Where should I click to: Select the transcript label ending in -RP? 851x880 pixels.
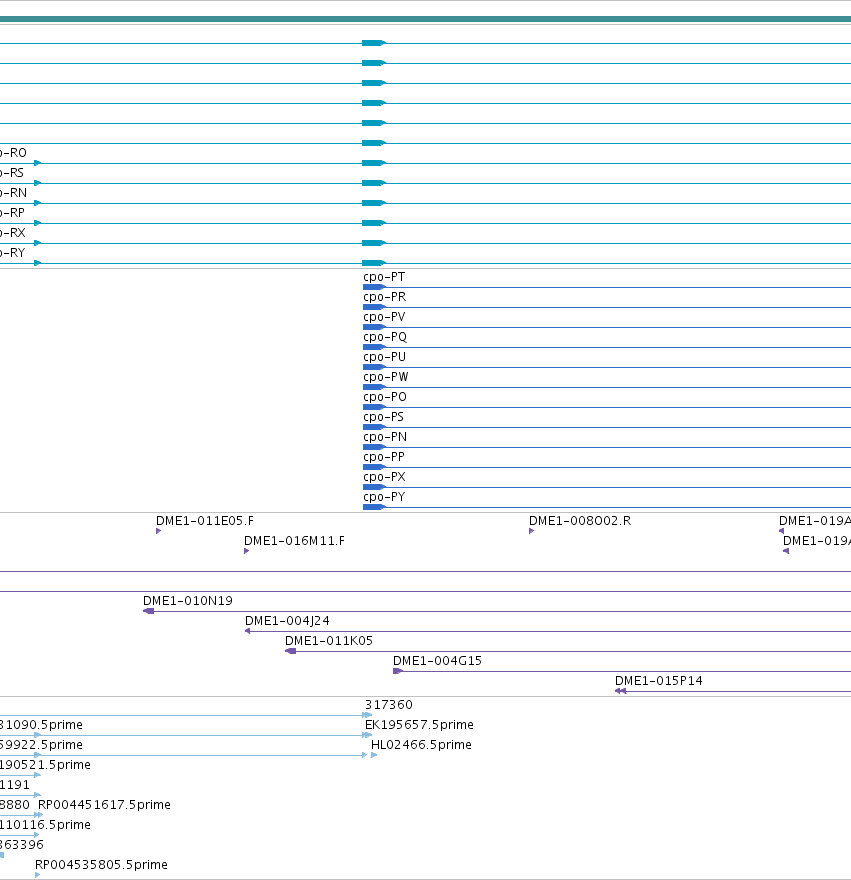pyautogui.click(x=12, y=213)
